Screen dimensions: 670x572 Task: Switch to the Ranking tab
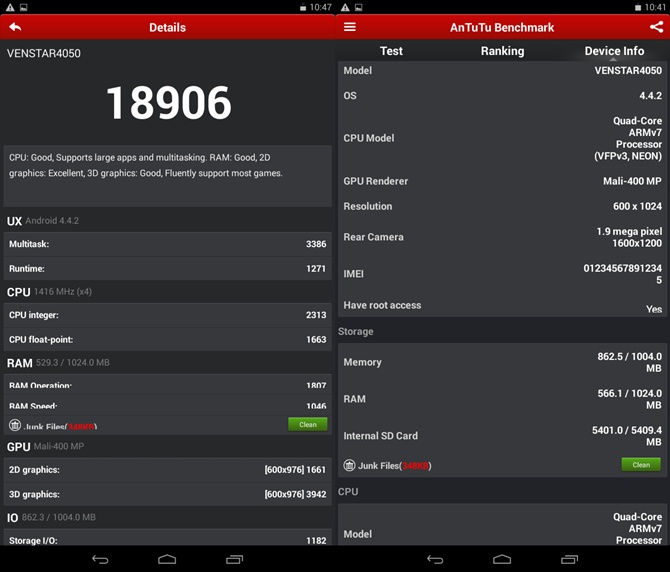tap(502, 51)
